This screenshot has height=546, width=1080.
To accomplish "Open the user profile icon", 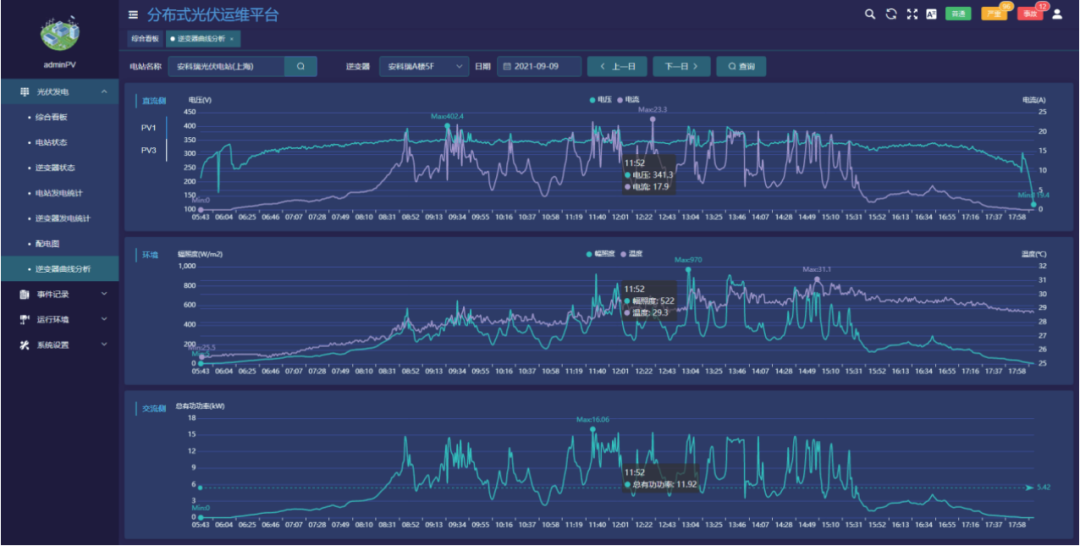I will pyautogui.click(x=1057, y=14).
